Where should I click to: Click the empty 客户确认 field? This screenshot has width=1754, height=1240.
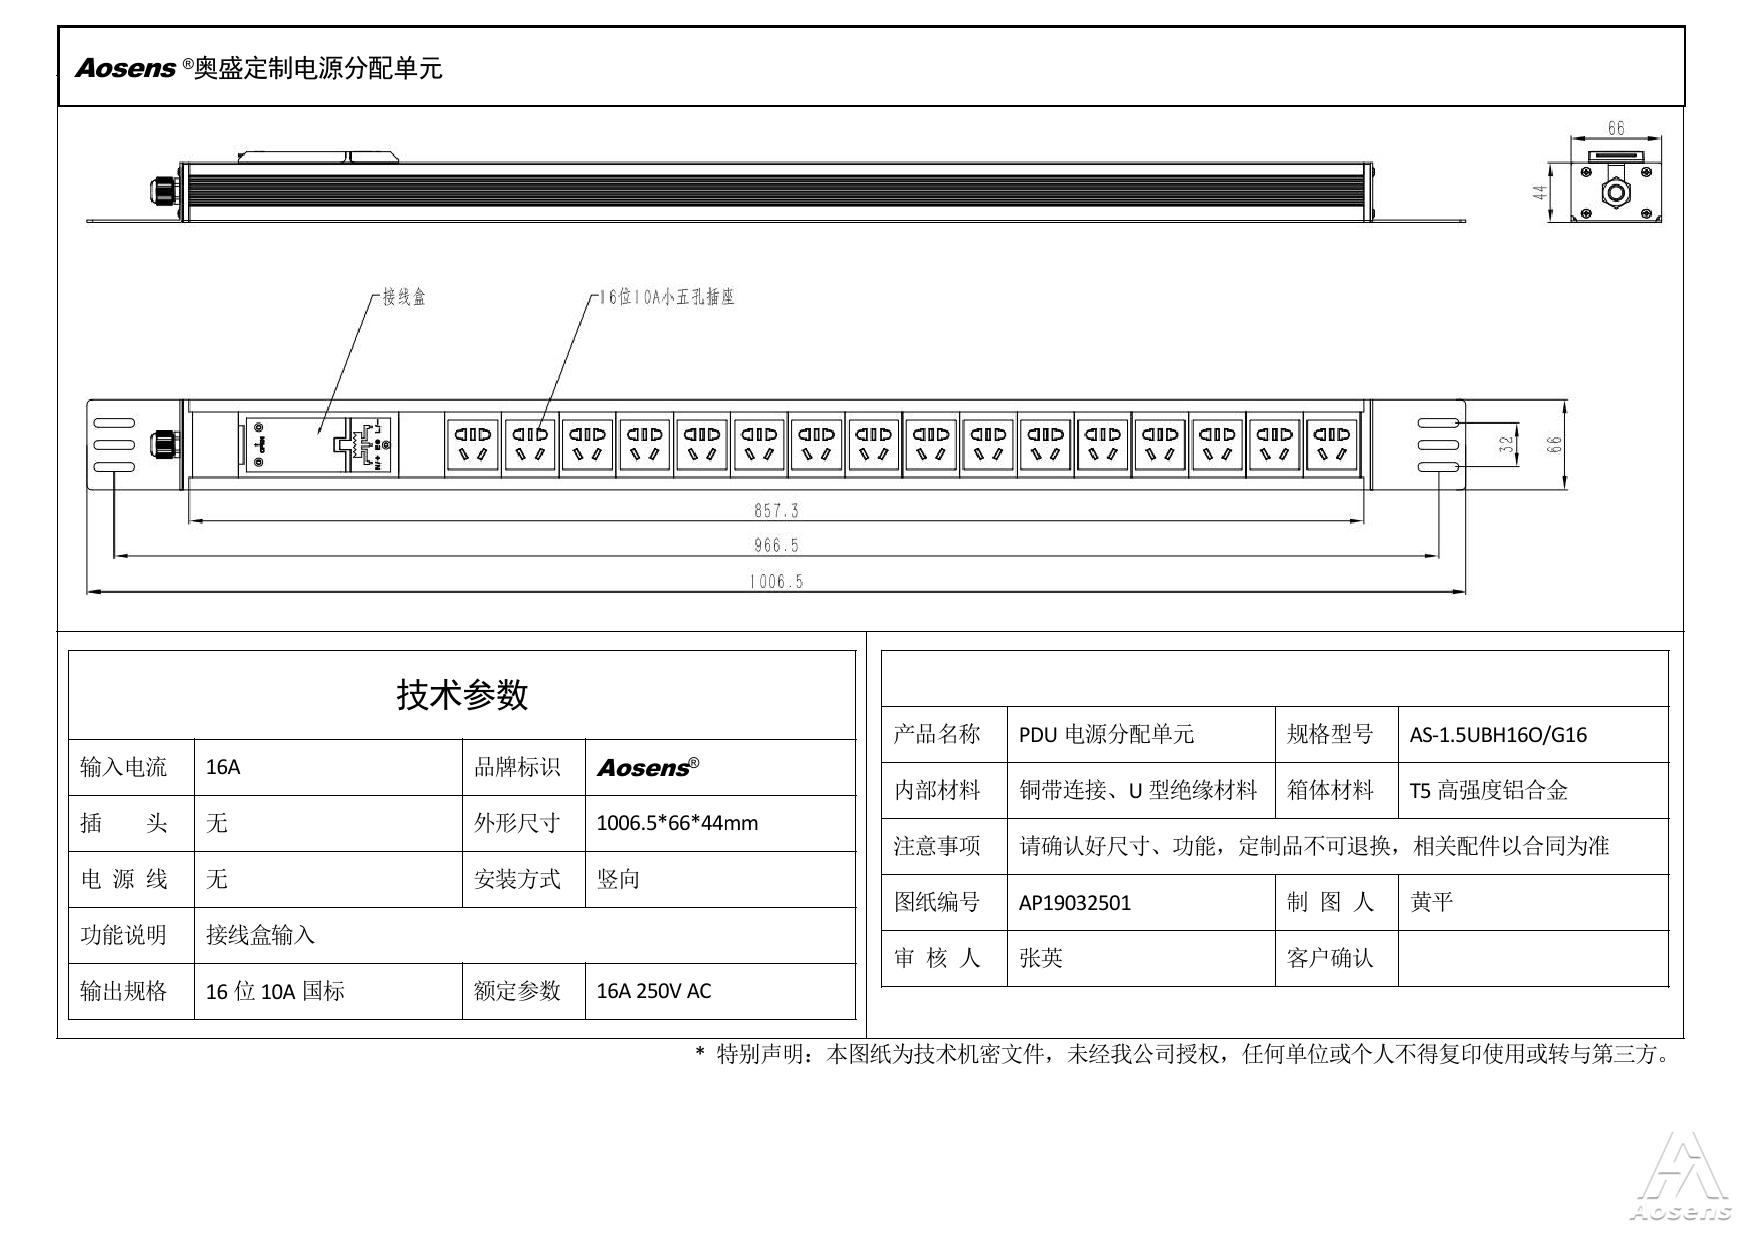pos(1532,958)
